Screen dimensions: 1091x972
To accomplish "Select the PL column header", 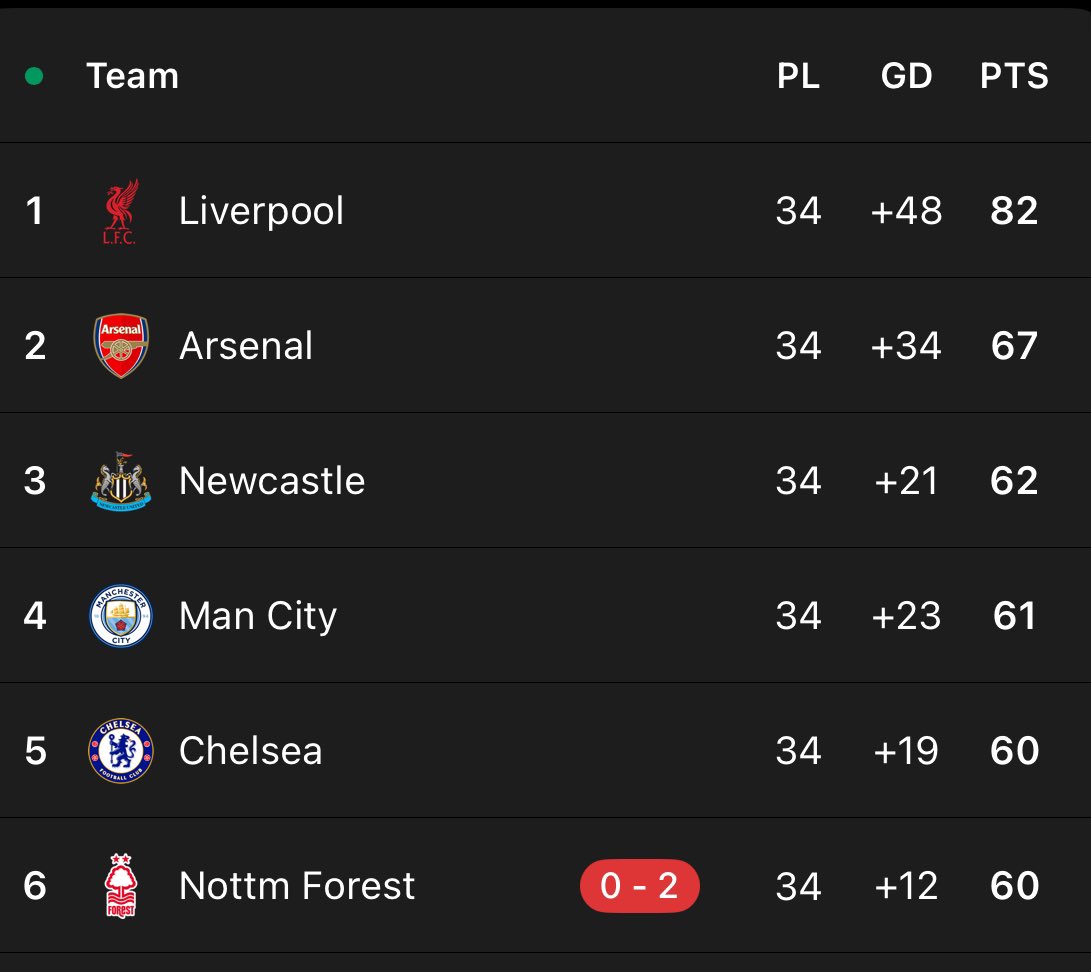I will pos(798,76).
